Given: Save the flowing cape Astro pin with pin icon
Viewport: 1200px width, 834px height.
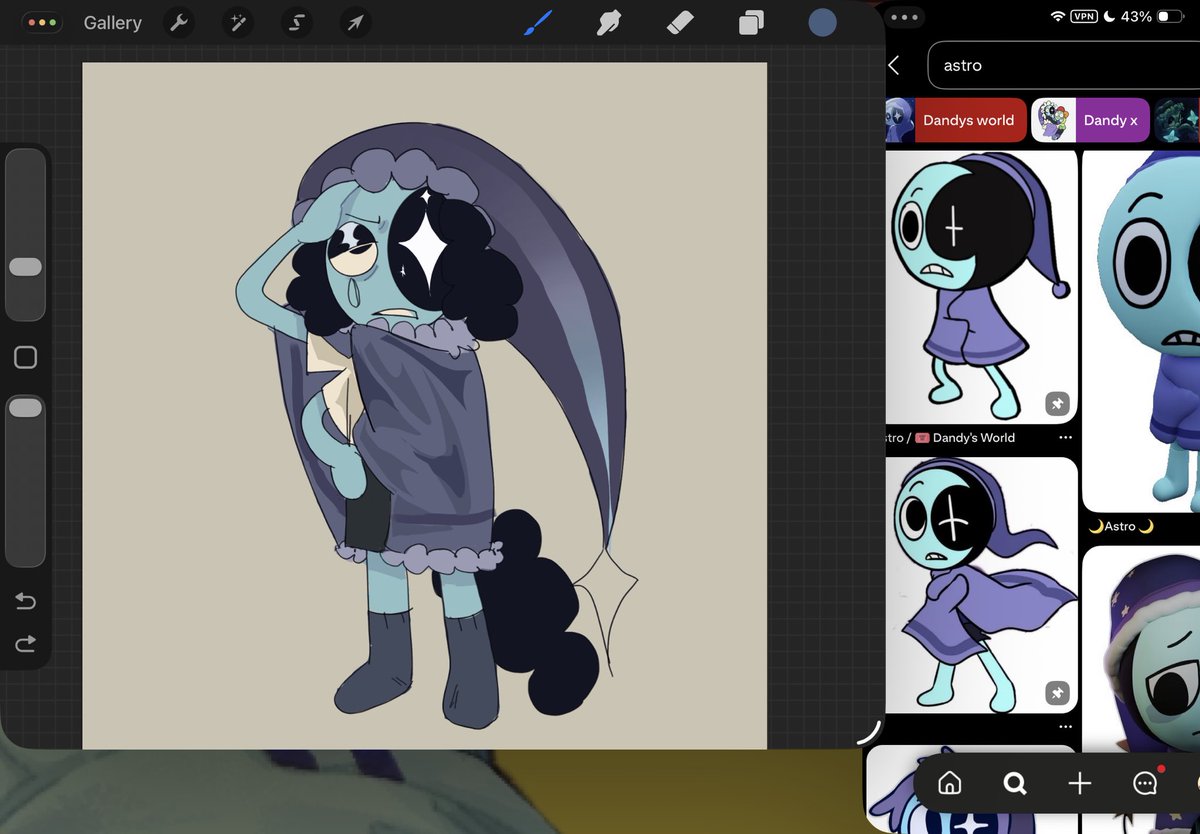Looking at the screenshot, I should [x=1057, y=692].
